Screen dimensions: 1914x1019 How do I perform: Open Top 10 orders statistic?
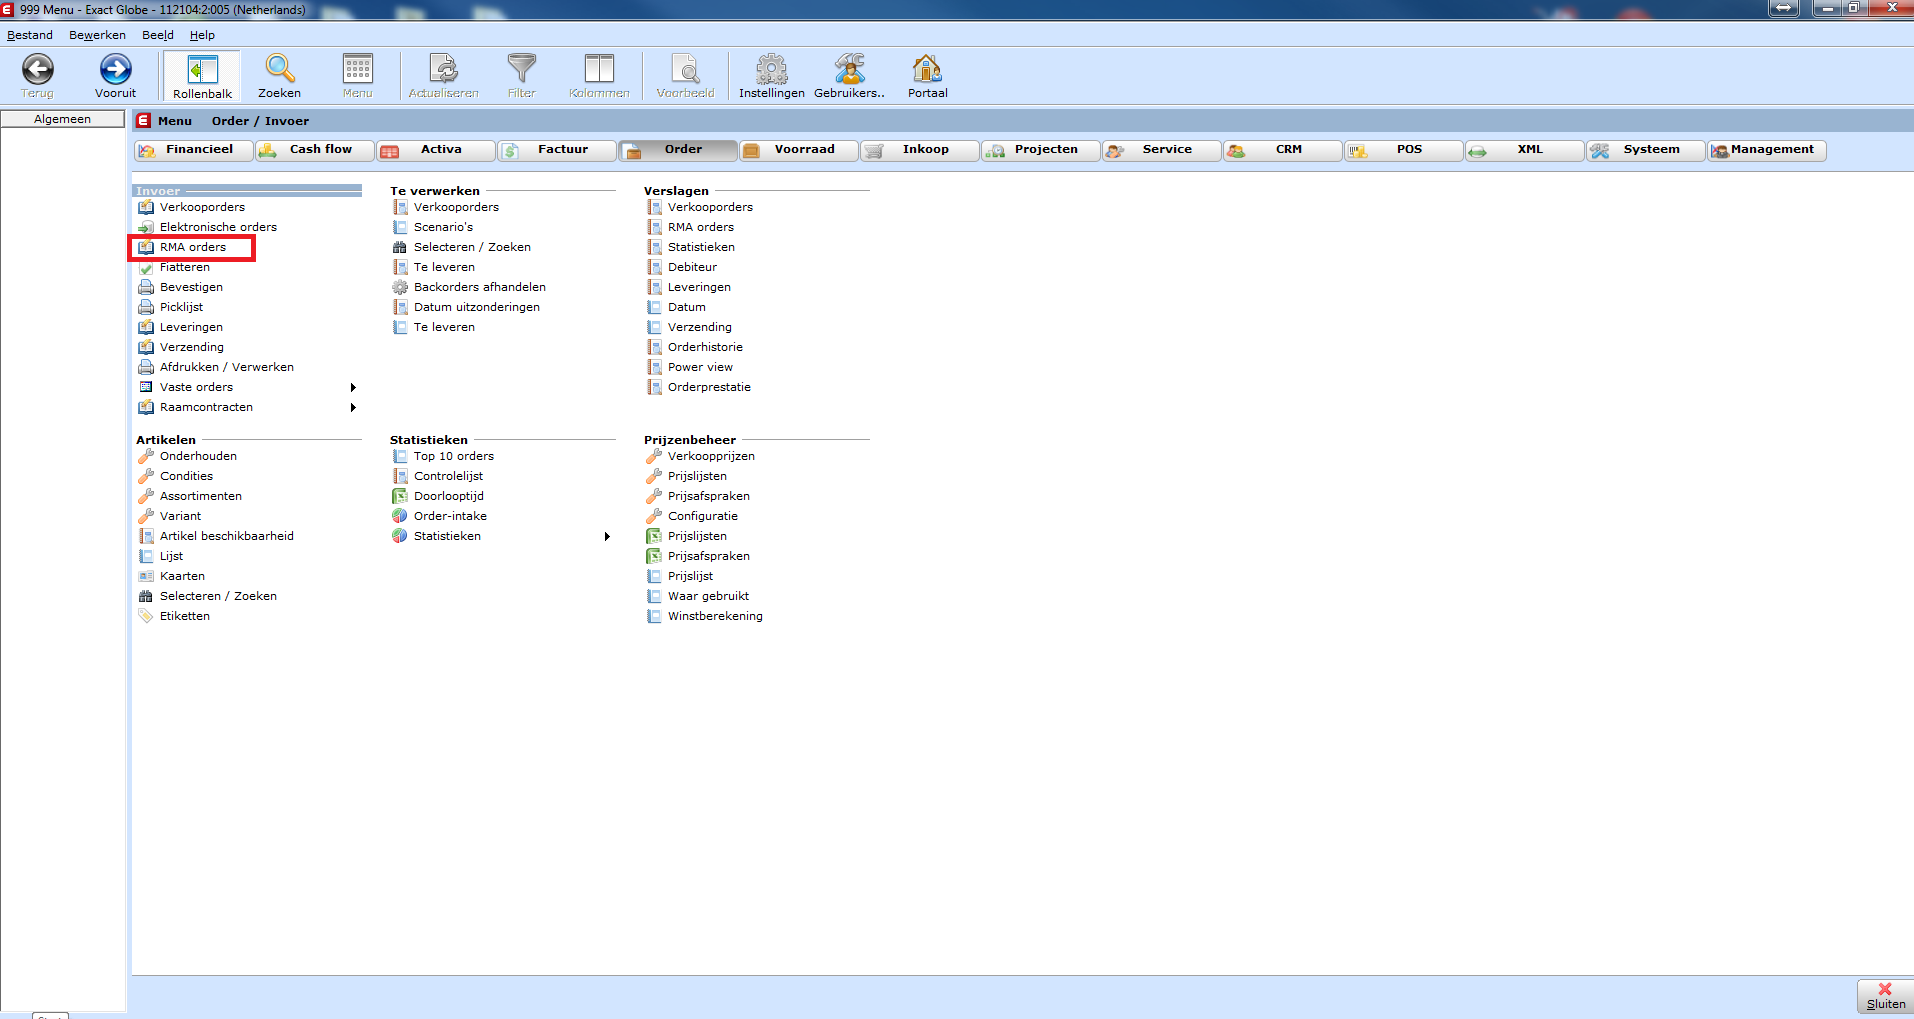click(x=454, y=456)
